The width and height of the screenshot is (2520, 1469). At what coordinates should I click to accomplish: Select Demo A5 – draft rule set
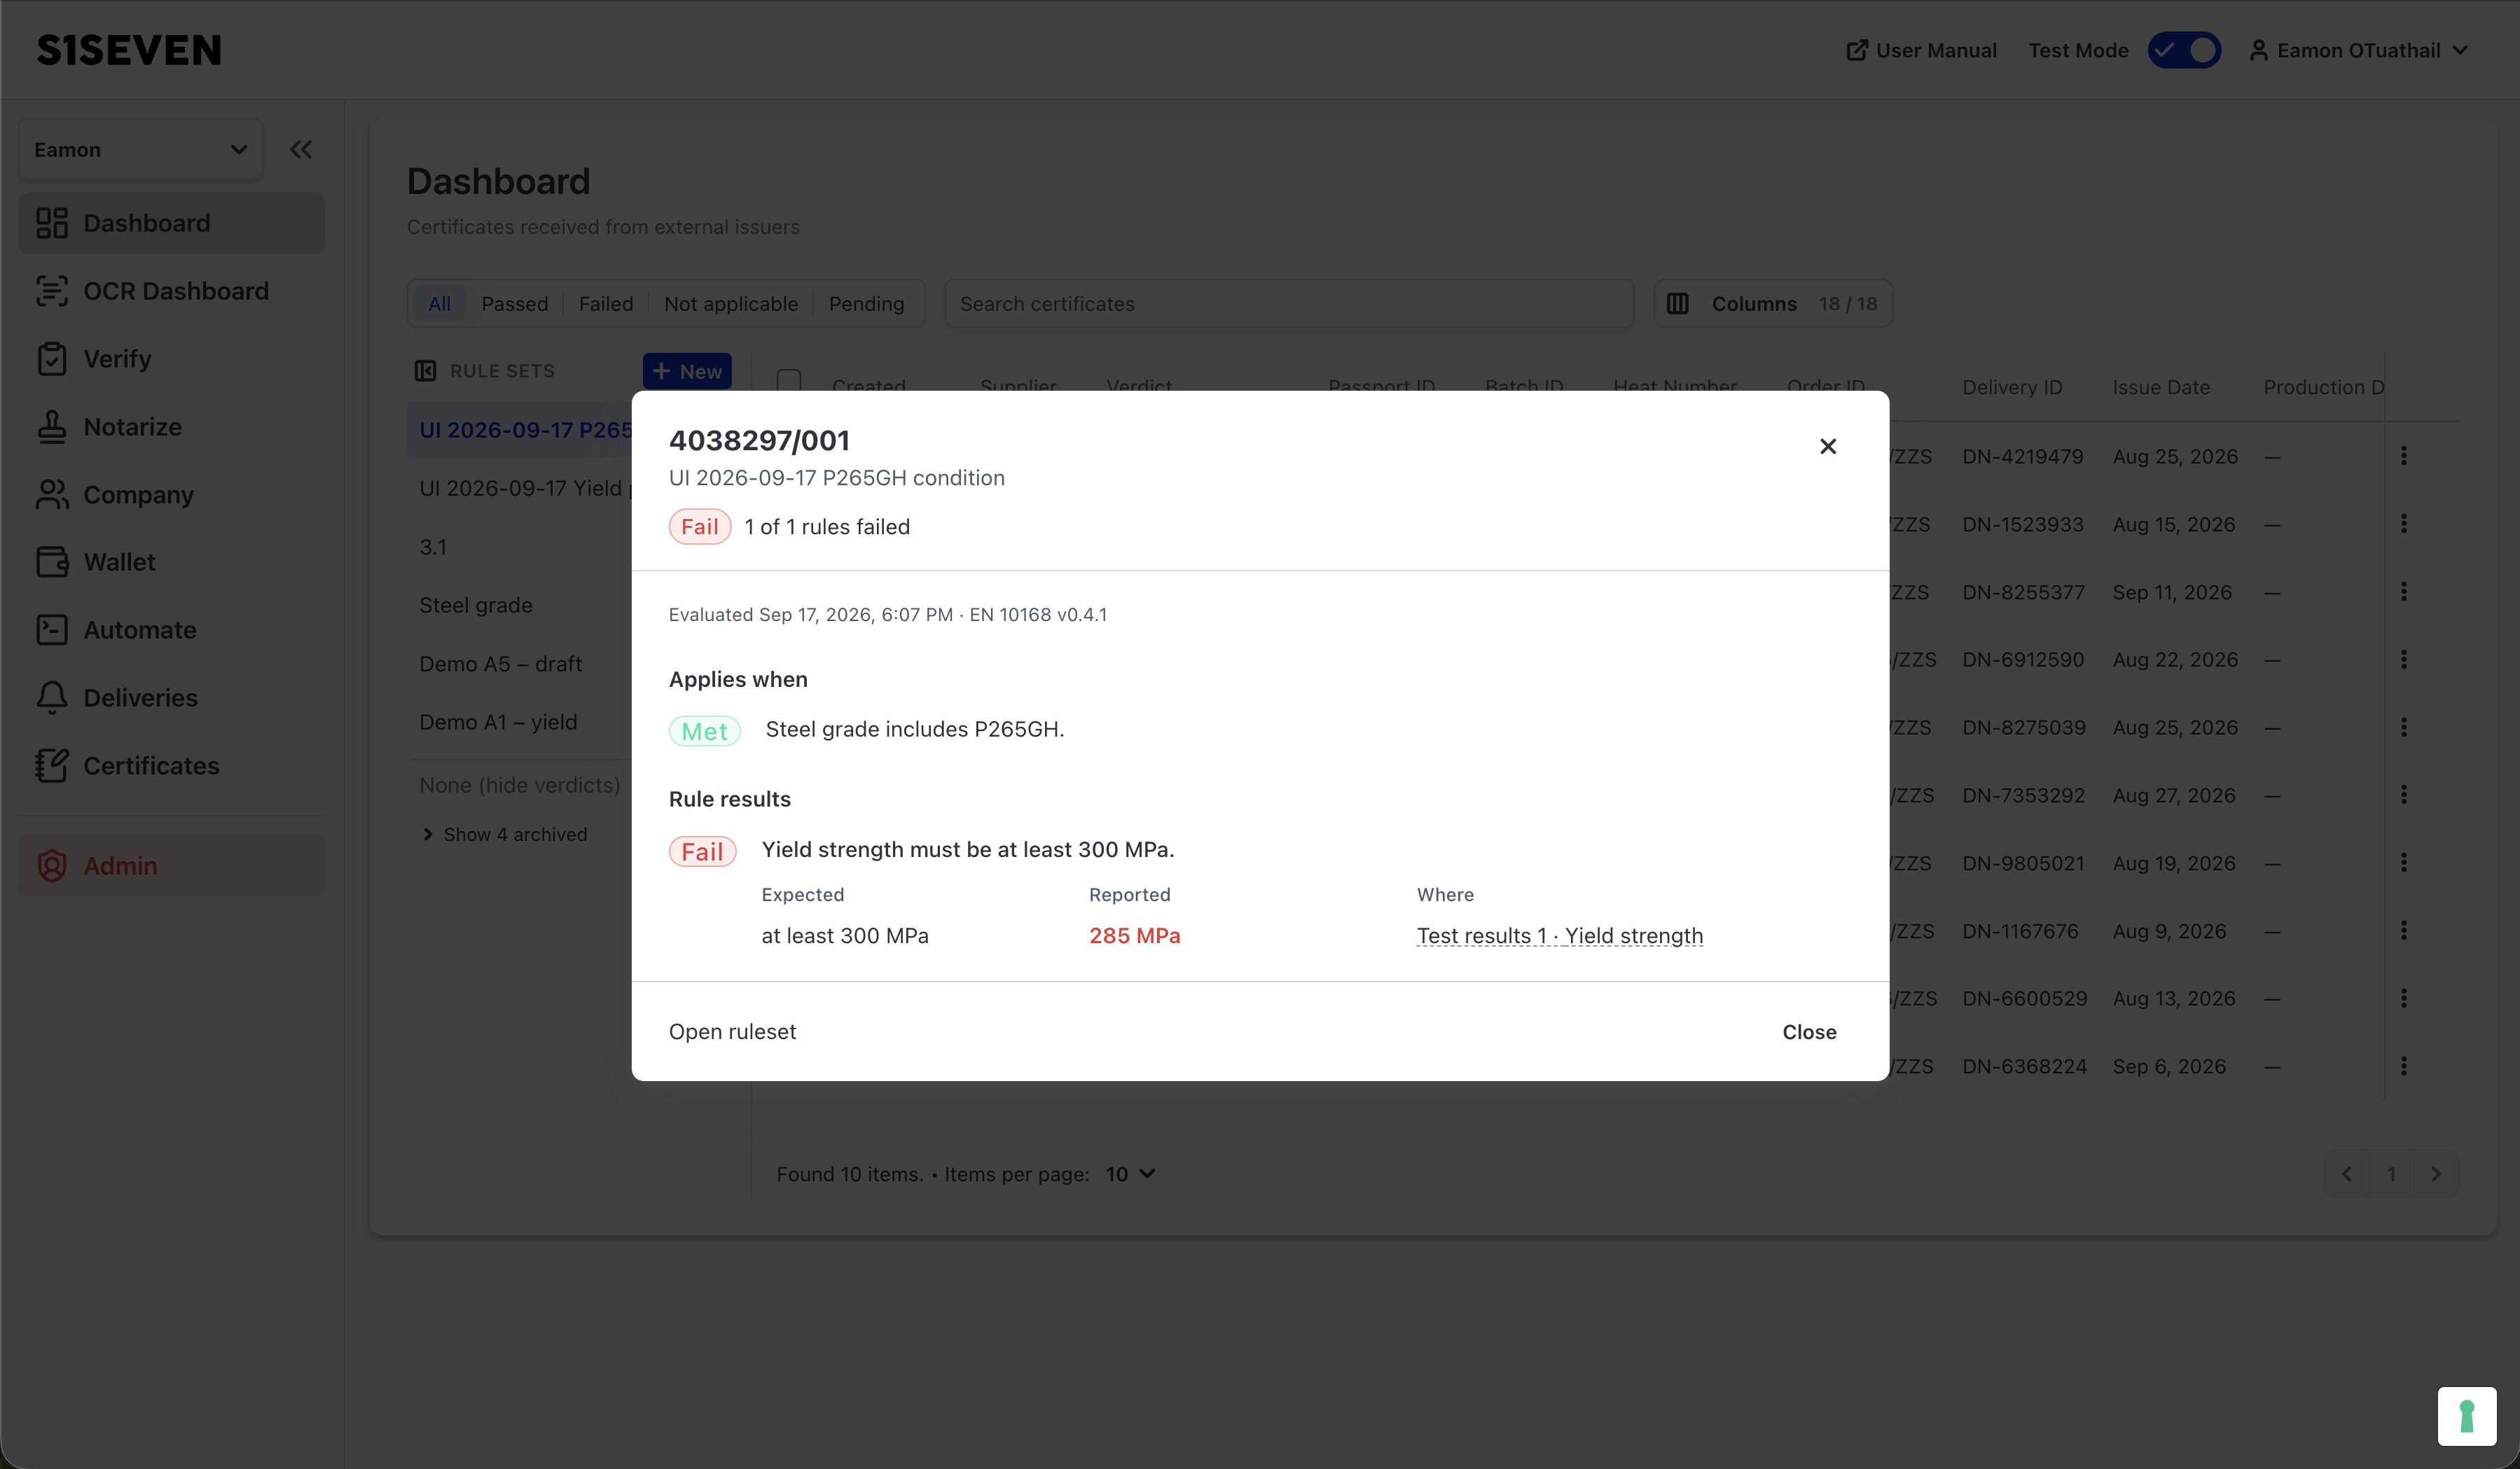coord(500,664)
